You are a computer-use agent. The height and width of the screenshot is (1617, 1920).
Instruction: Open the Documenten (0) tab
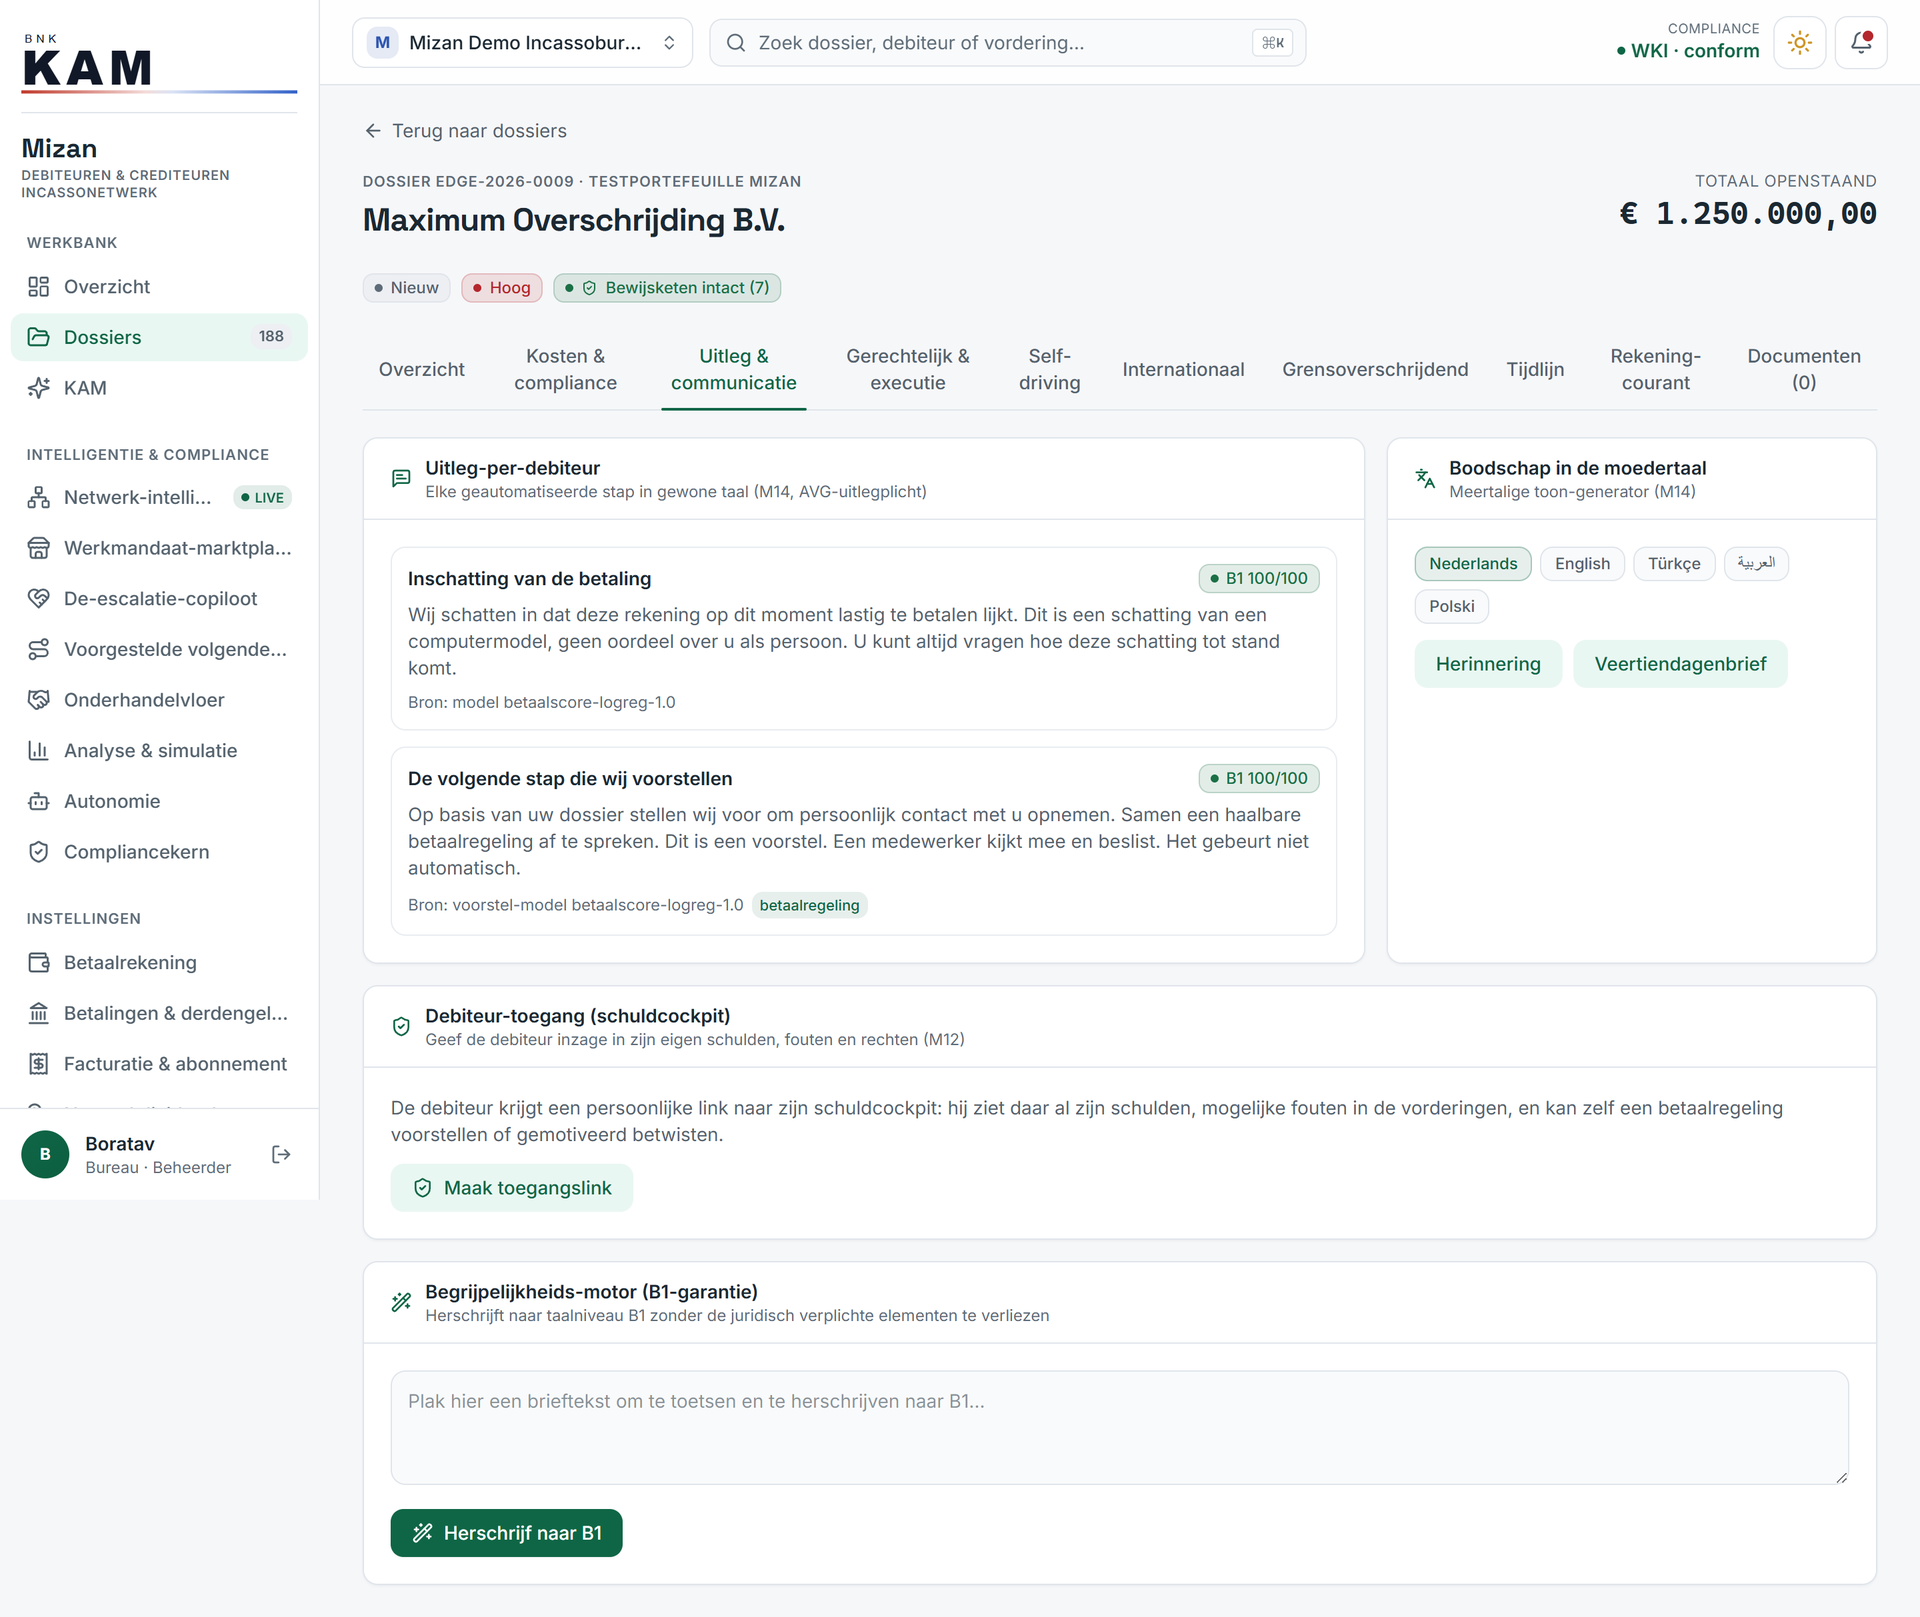(x=1803, y=369)
